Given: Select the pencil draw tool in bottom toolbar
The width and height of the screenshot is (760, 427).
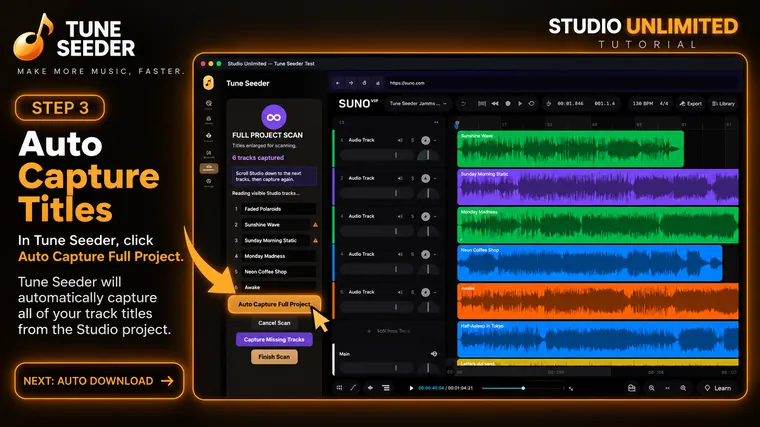Looking at the screenshot, I should tap(353, 388).
